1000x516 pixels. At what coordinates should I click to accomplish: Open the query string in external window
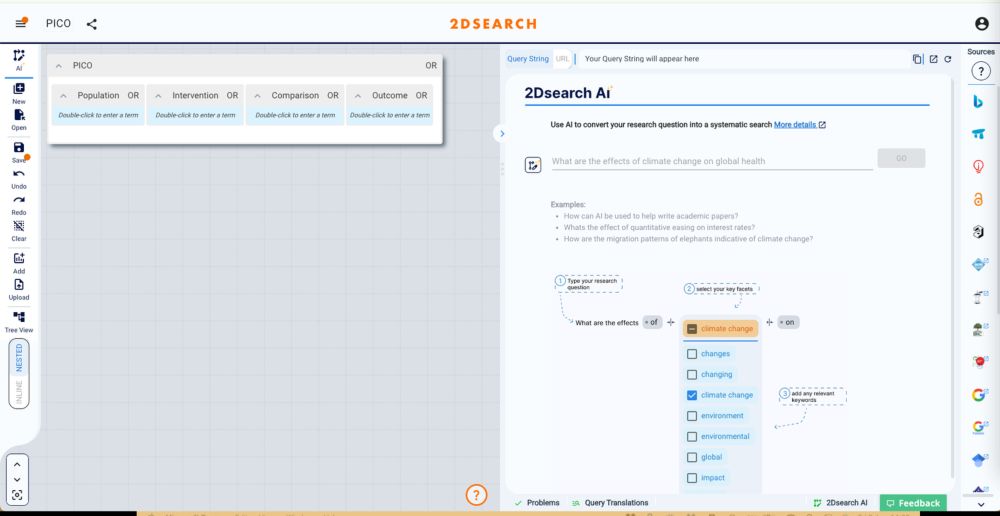933,59
